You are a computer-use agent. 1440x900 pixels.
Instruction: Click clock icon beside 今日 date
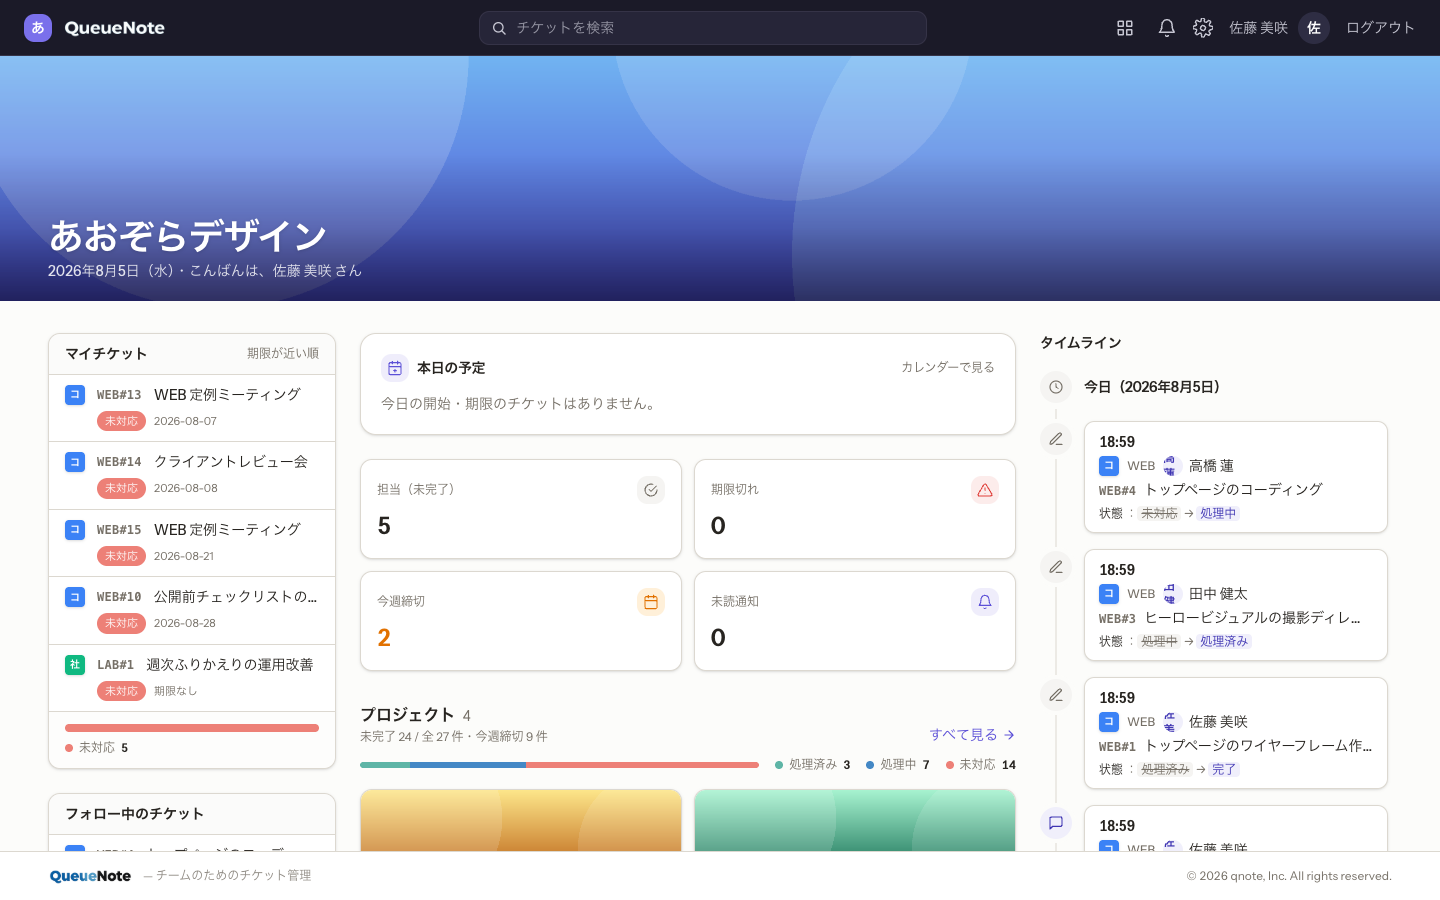(1056, 387)
